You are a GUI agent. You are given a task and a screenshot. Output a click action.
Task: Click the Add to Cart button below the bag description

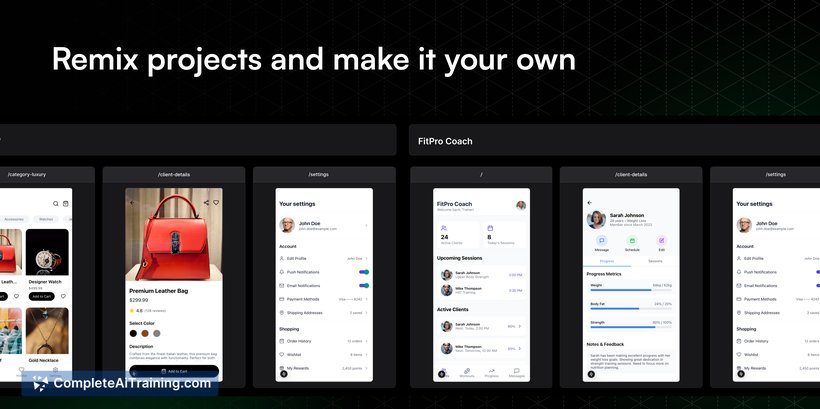pyautogui.click(x=174, y=371)
